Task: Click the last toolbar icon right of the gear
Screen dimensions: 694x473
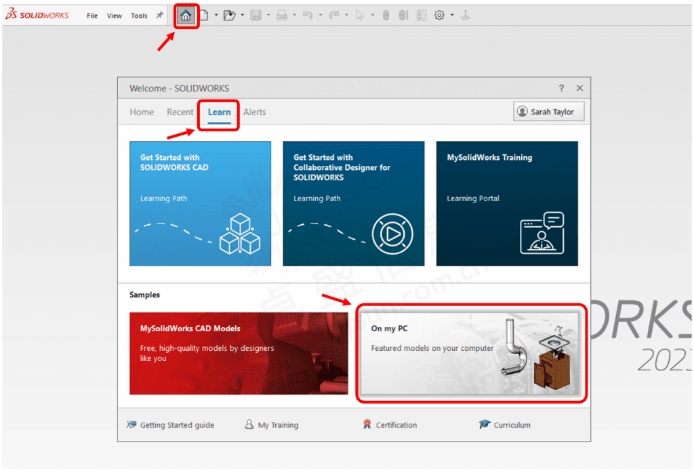Action: 465,15
